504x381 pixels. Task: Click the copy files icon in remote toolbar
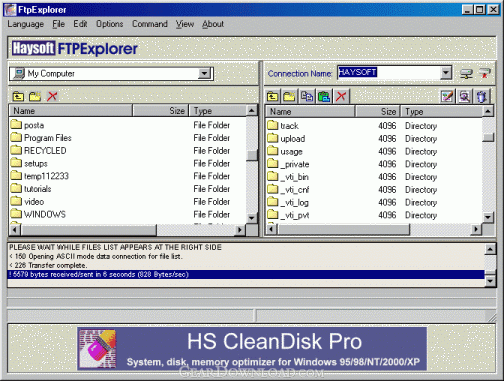pyautogui.click(x=307, y=97)
